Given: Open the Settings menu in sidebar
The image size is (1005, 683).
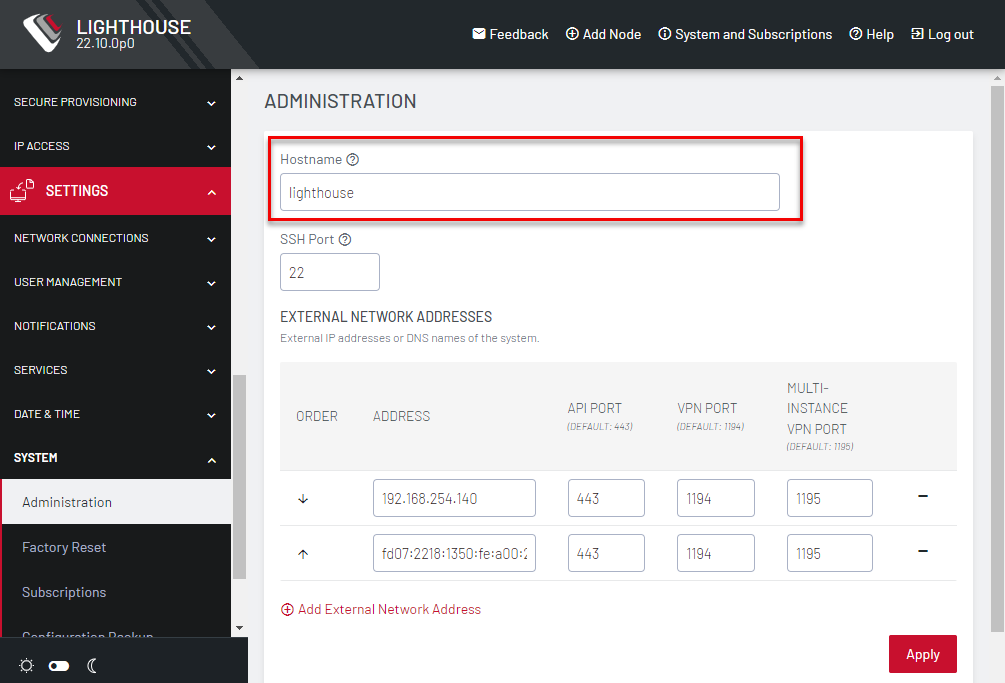Looking at the screenshot, I should coord(115,191).
